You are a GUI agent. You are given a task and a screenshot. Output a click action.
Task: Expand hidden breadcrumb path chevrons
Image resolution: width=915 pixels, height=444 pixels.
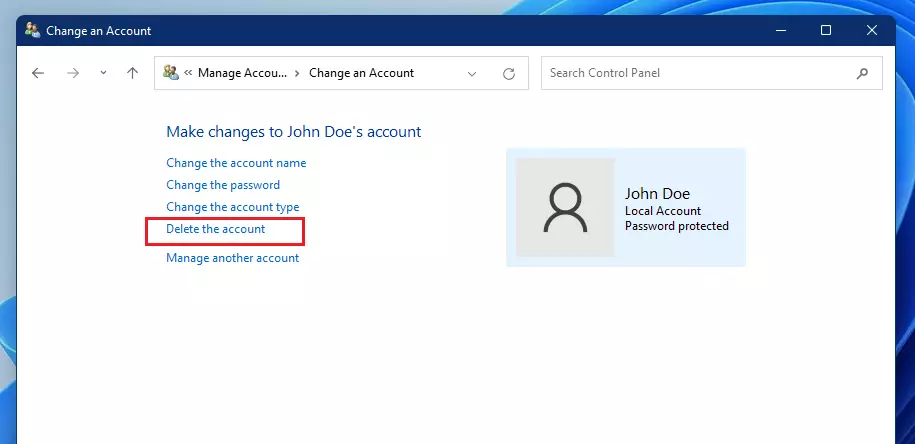click(x=188, y=73)
